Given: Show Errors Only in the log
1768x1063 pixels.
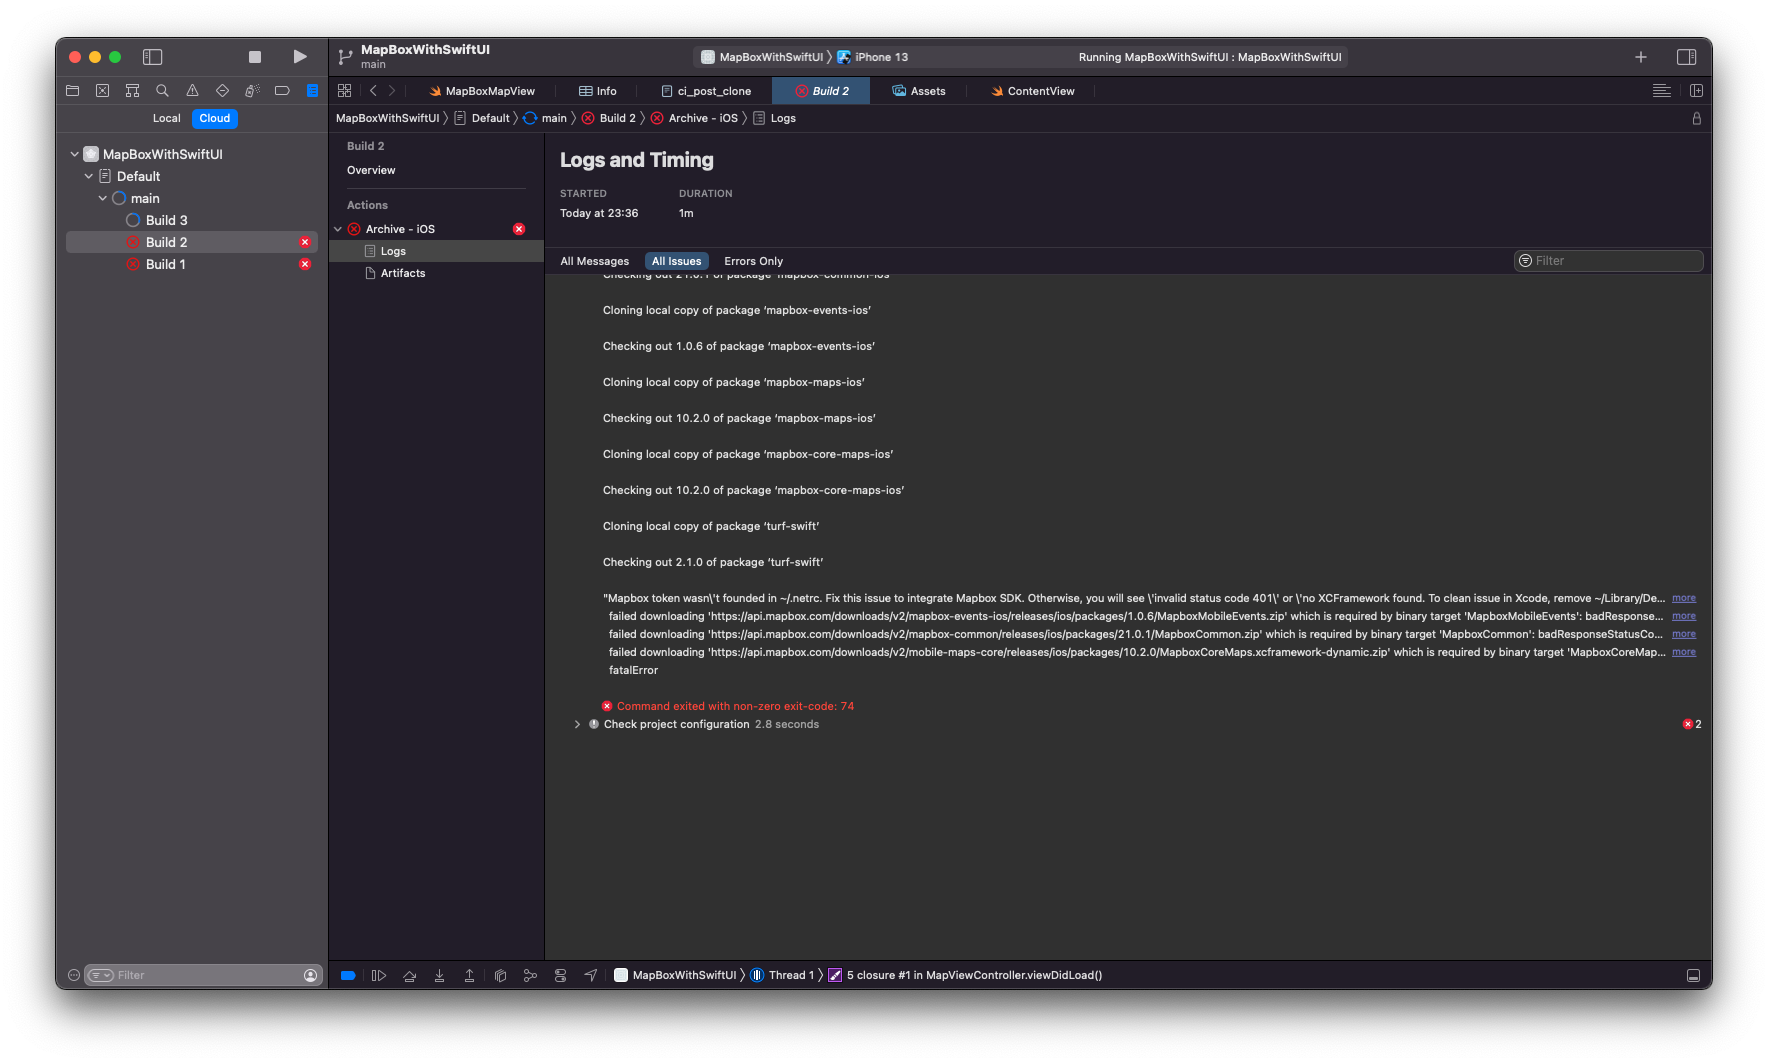Looking at the screenshot, I should (x=754, y=261).
